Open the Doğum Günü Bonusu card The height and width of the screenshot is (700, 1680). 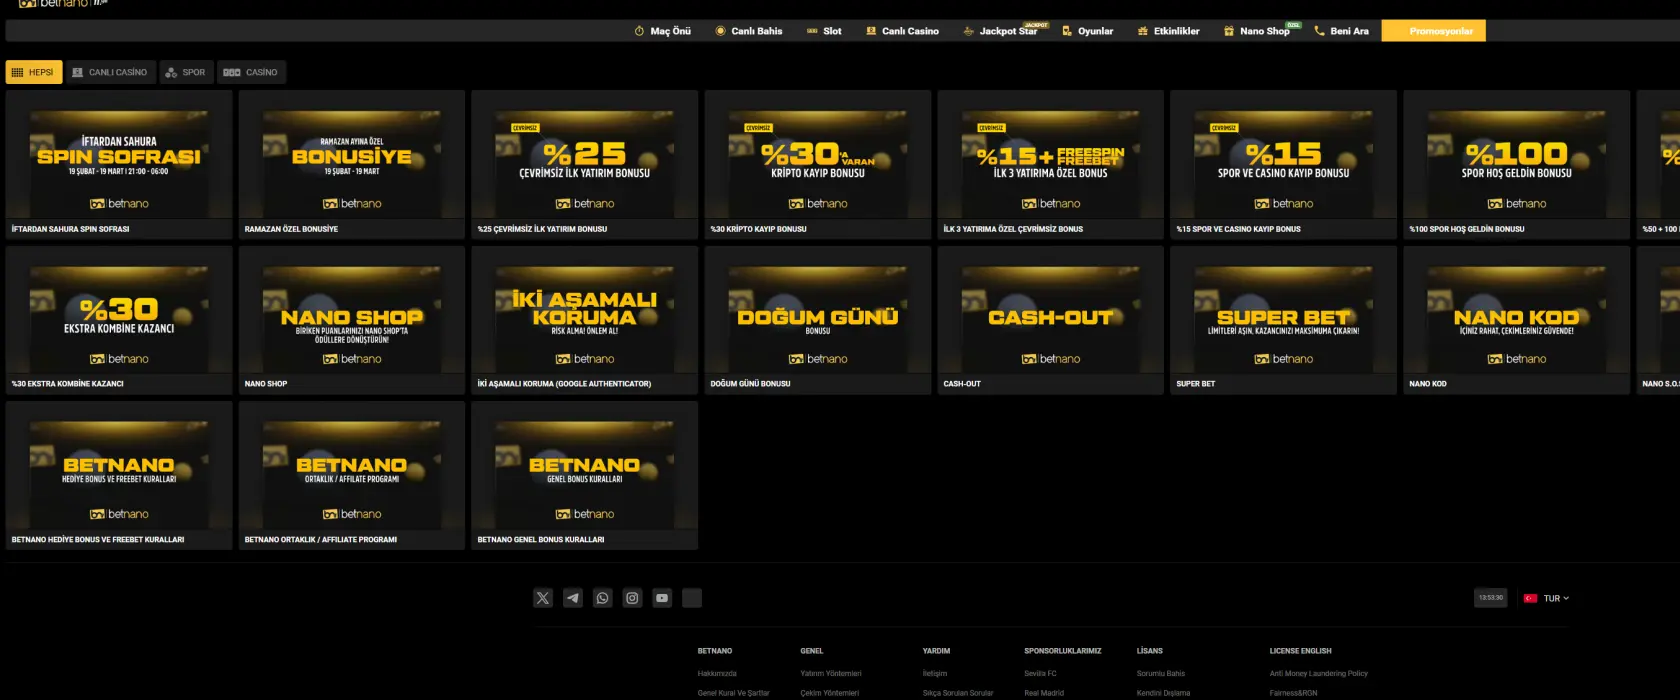point(817,319)
